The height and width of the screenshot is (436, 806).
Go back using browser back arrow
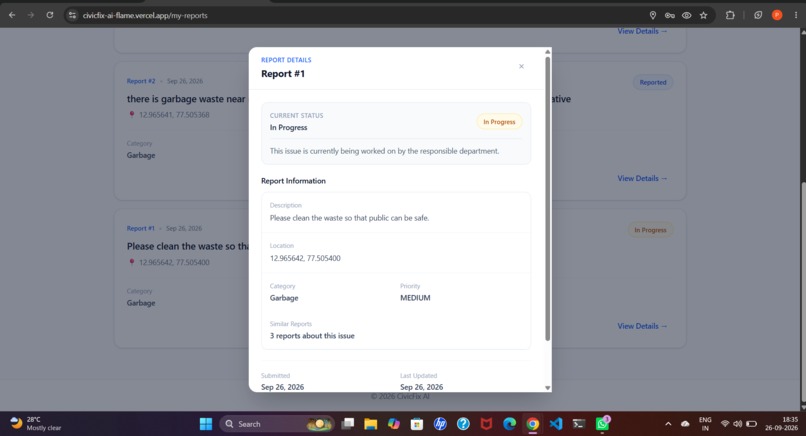click(12, 15)
